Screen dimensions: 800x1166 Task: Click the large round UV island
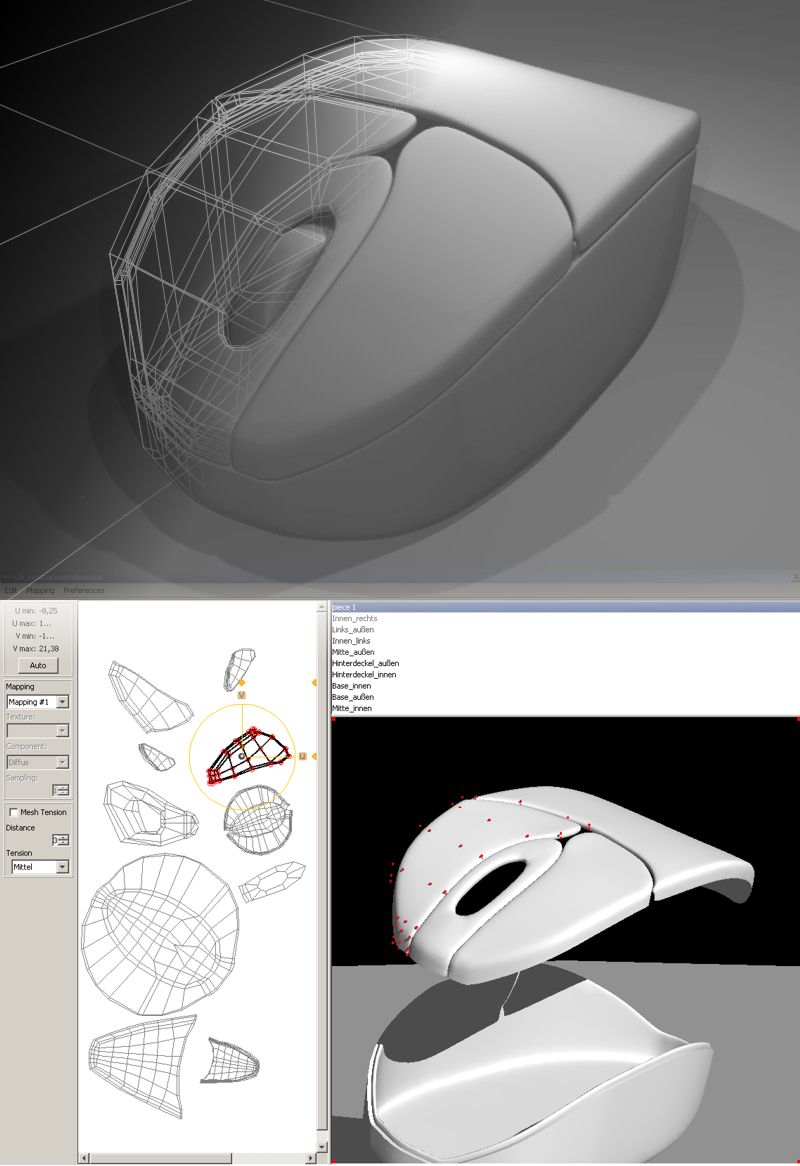(160, 935)
